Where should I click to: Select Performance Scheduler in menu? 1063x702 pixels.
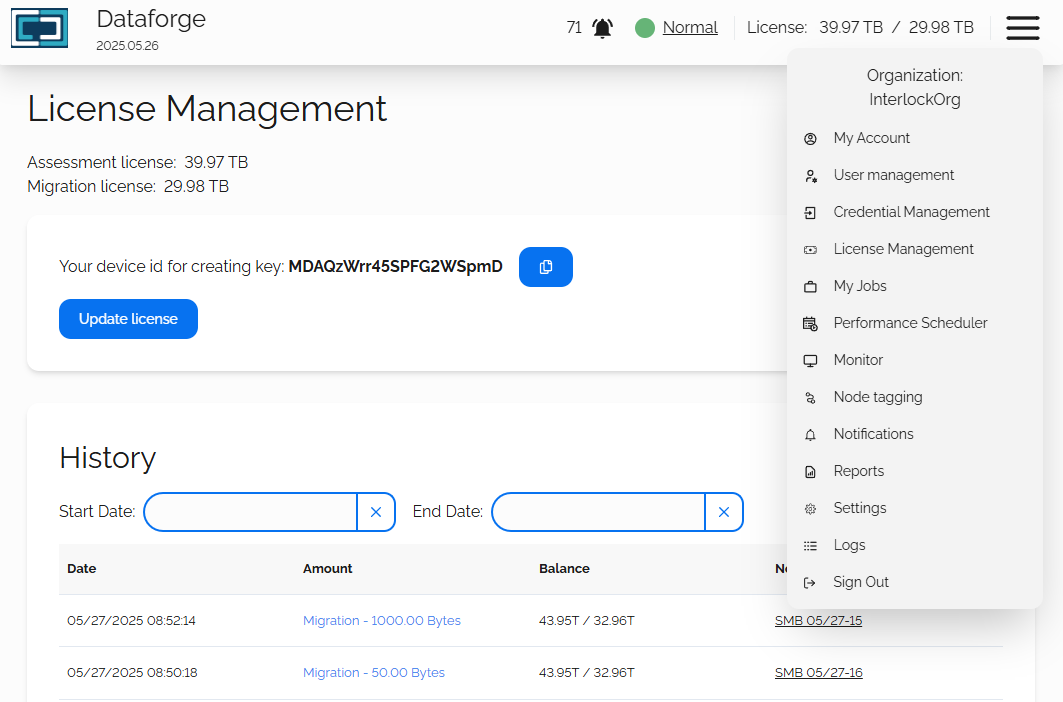point(910,323)
